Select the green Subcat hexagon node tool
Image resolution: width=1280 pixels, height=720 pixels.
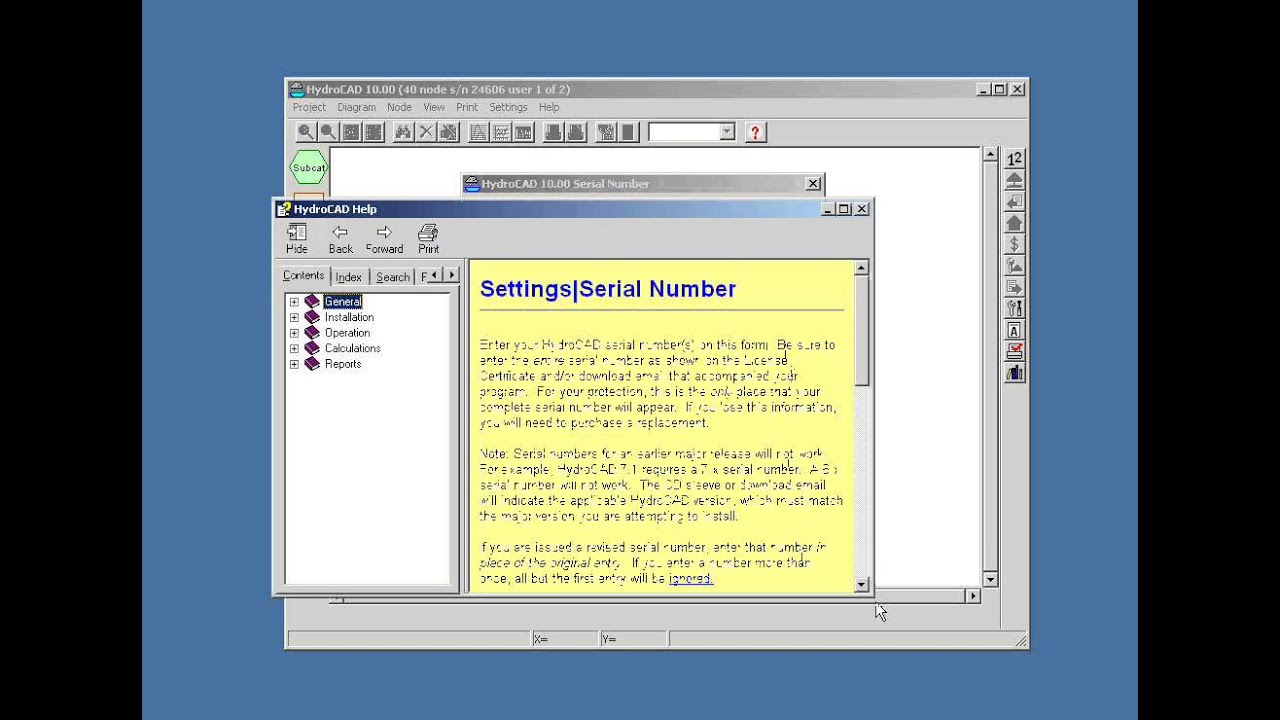click(309, 167)
